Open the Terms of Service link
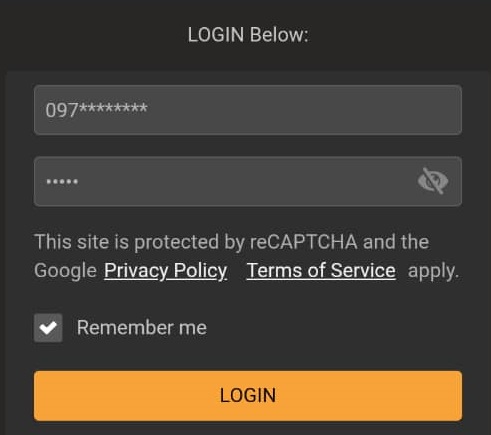Image resolution: width=491 pixels, height=435 pixels. tap(321, 270)
